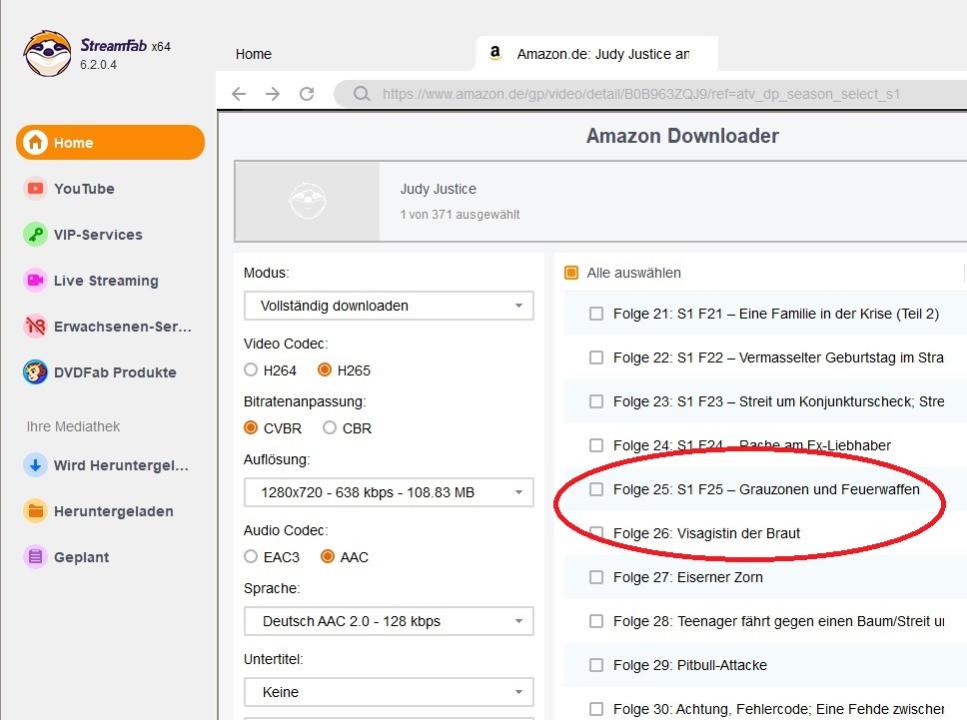Switch to the Home tab
967x720 pixels.
point(253,54)
